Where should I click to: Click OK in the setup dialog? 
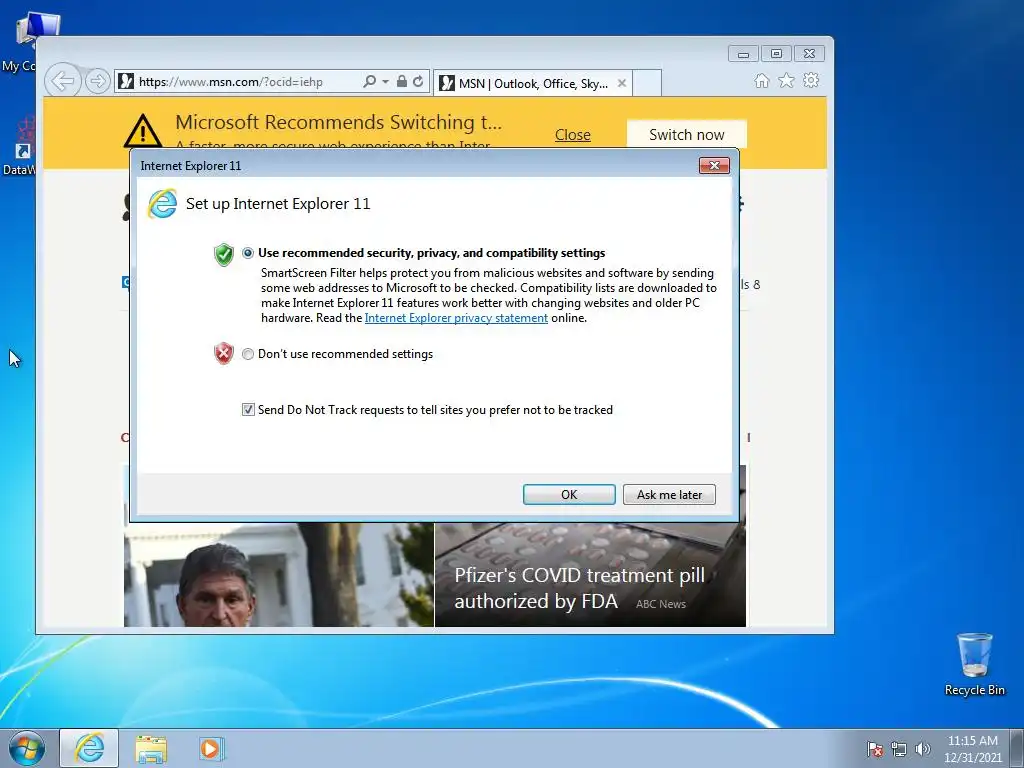coord(569,494)
